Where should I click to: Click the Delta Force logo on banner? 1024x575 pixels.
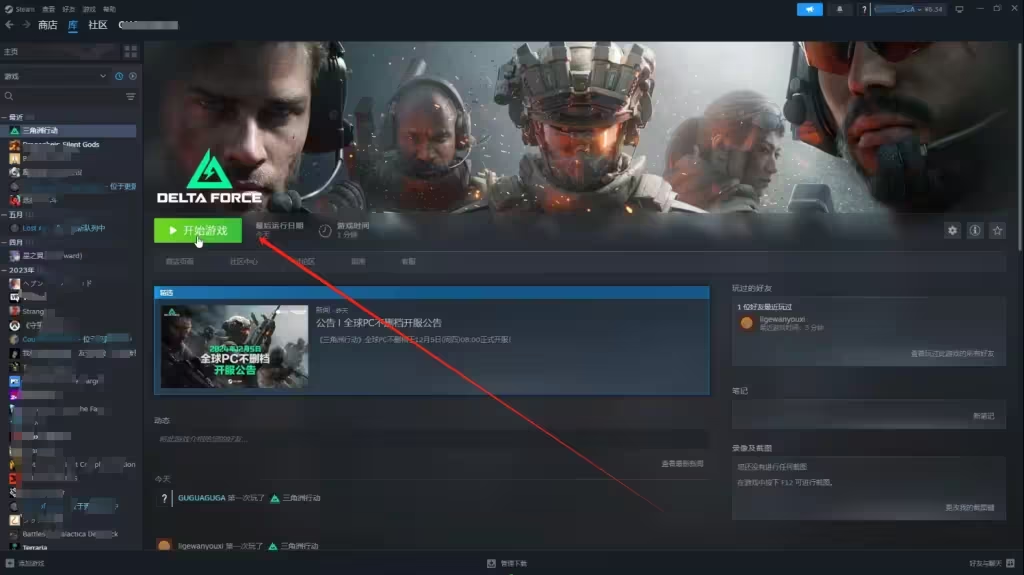click(209, 177)
